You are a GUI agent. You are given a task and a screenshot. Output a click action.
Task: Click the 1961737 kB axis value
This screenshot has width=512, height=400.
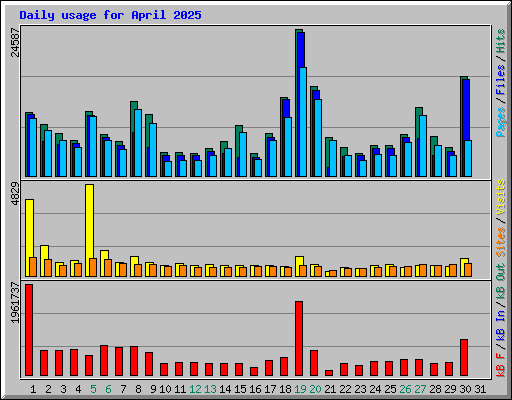click(15, 303)
